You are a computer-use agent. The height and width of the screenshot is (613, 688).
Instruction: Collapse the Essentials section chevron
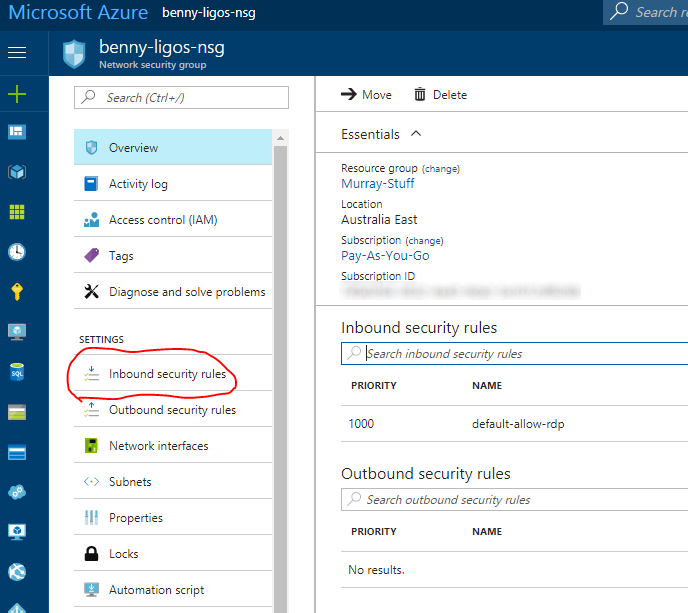click(x=416, y=133)
